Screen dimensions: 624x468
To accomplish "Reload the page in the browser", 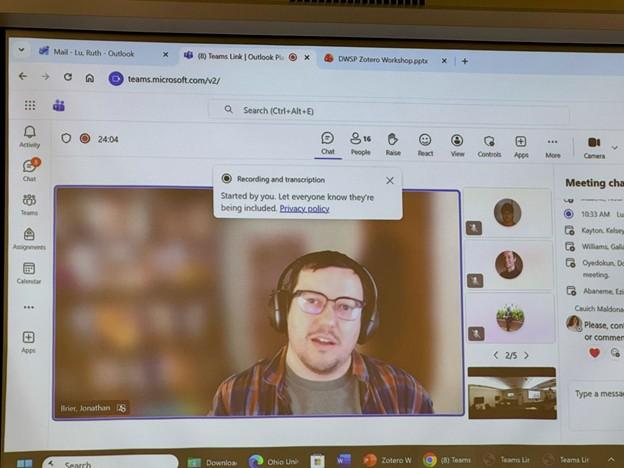I will click(68, 77).
